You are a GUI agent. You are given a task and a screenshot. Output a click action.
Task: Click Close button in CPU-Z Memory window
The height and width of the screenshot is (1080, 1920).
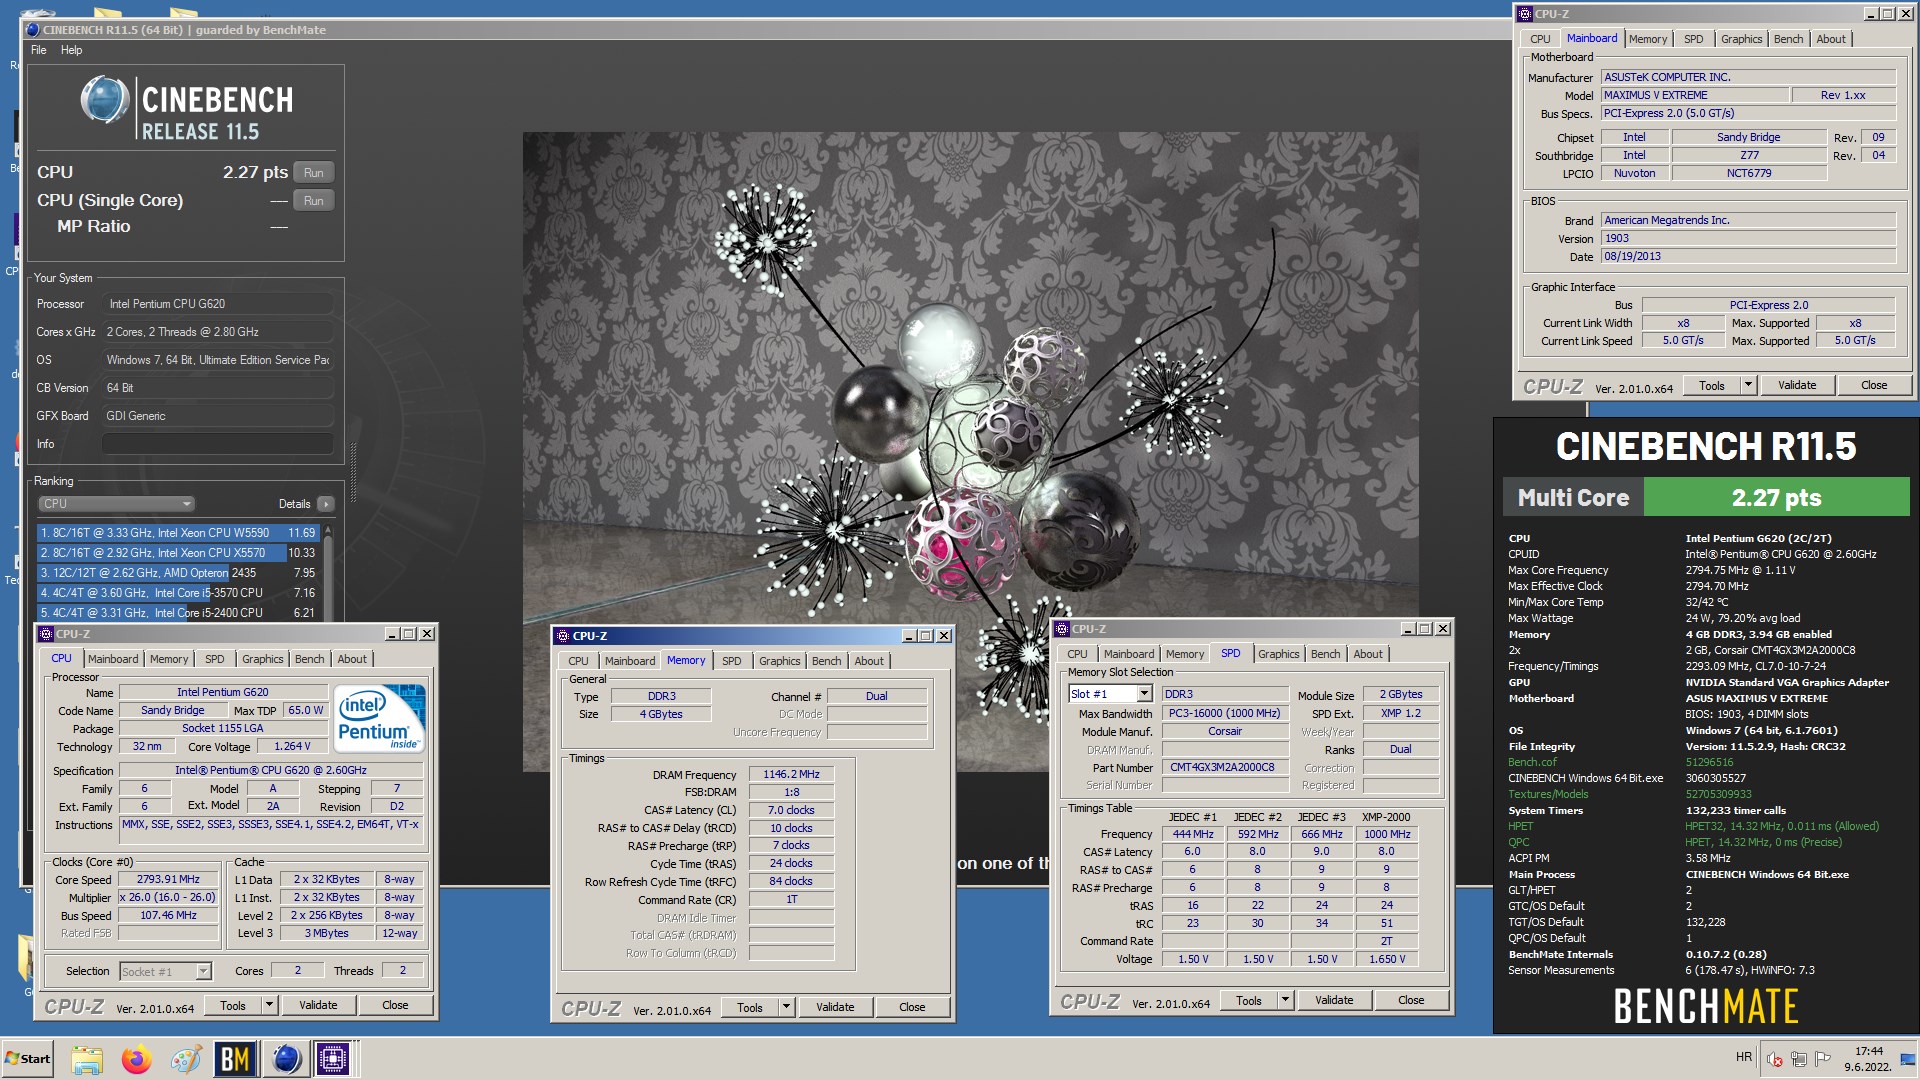tap(911, 1007)
